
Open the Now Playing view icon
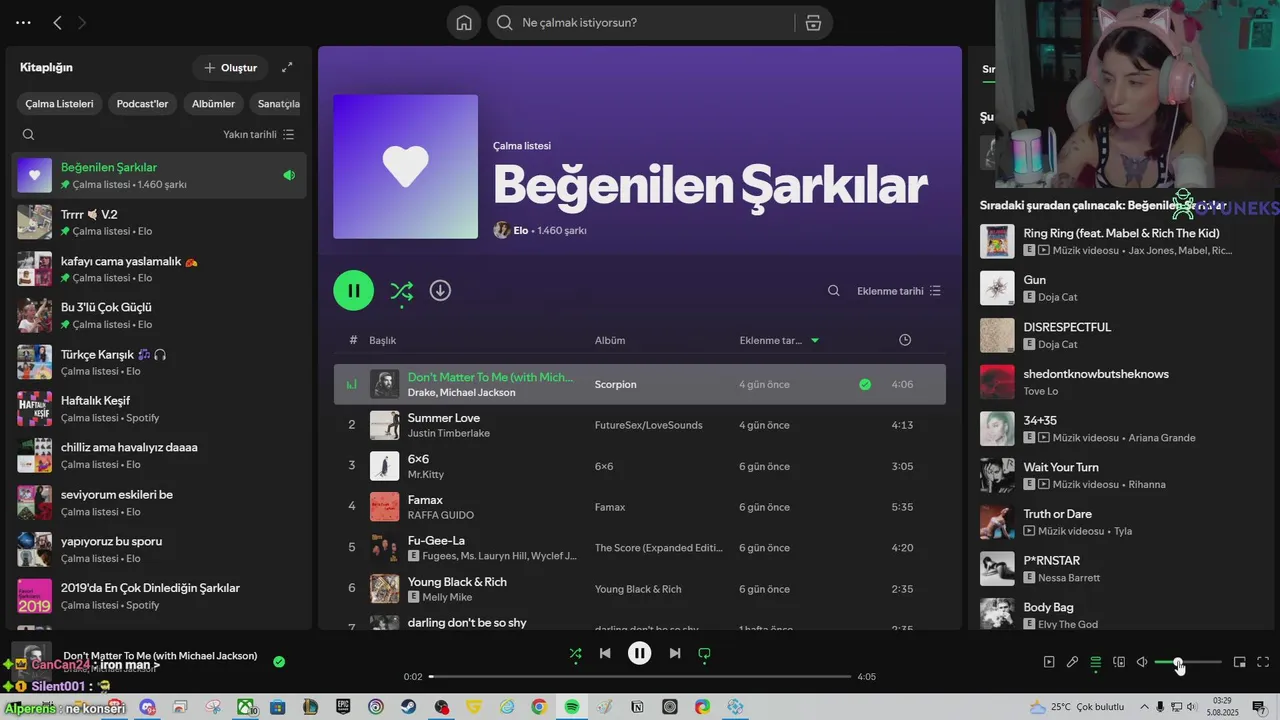(x=1049, y=662)
